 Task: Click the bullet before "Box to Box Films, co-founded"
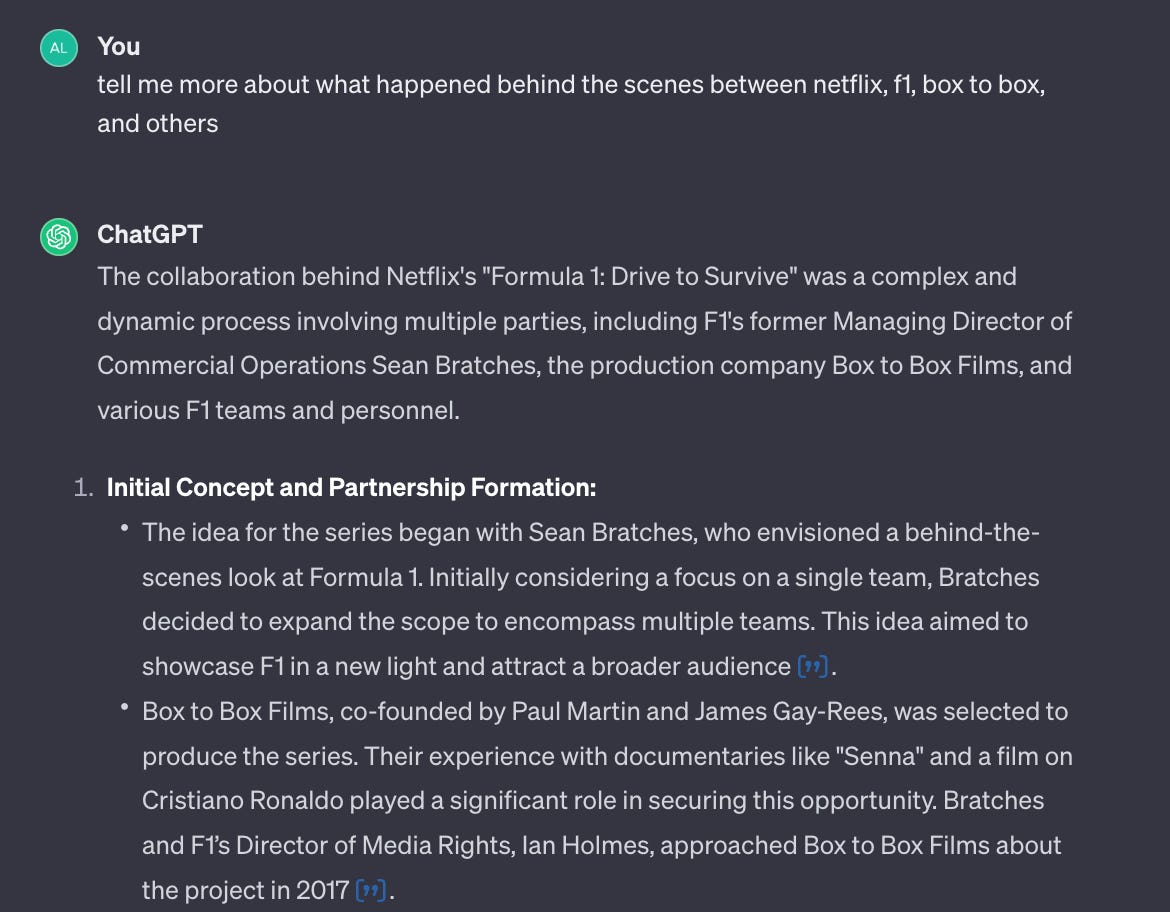click(x=125, y=707)
